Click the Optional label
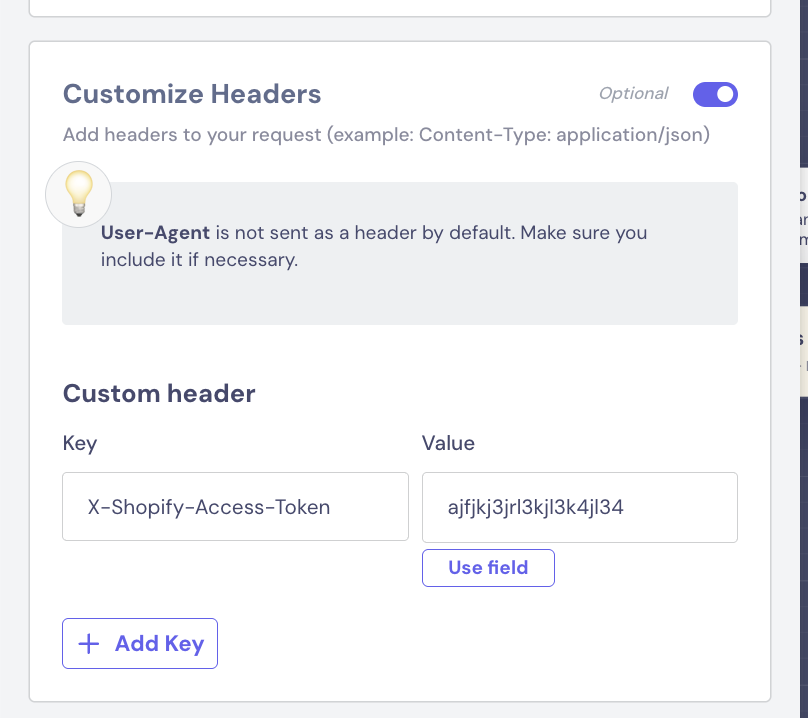This screenshot has width=808, height=718. [x=633, y=94]
